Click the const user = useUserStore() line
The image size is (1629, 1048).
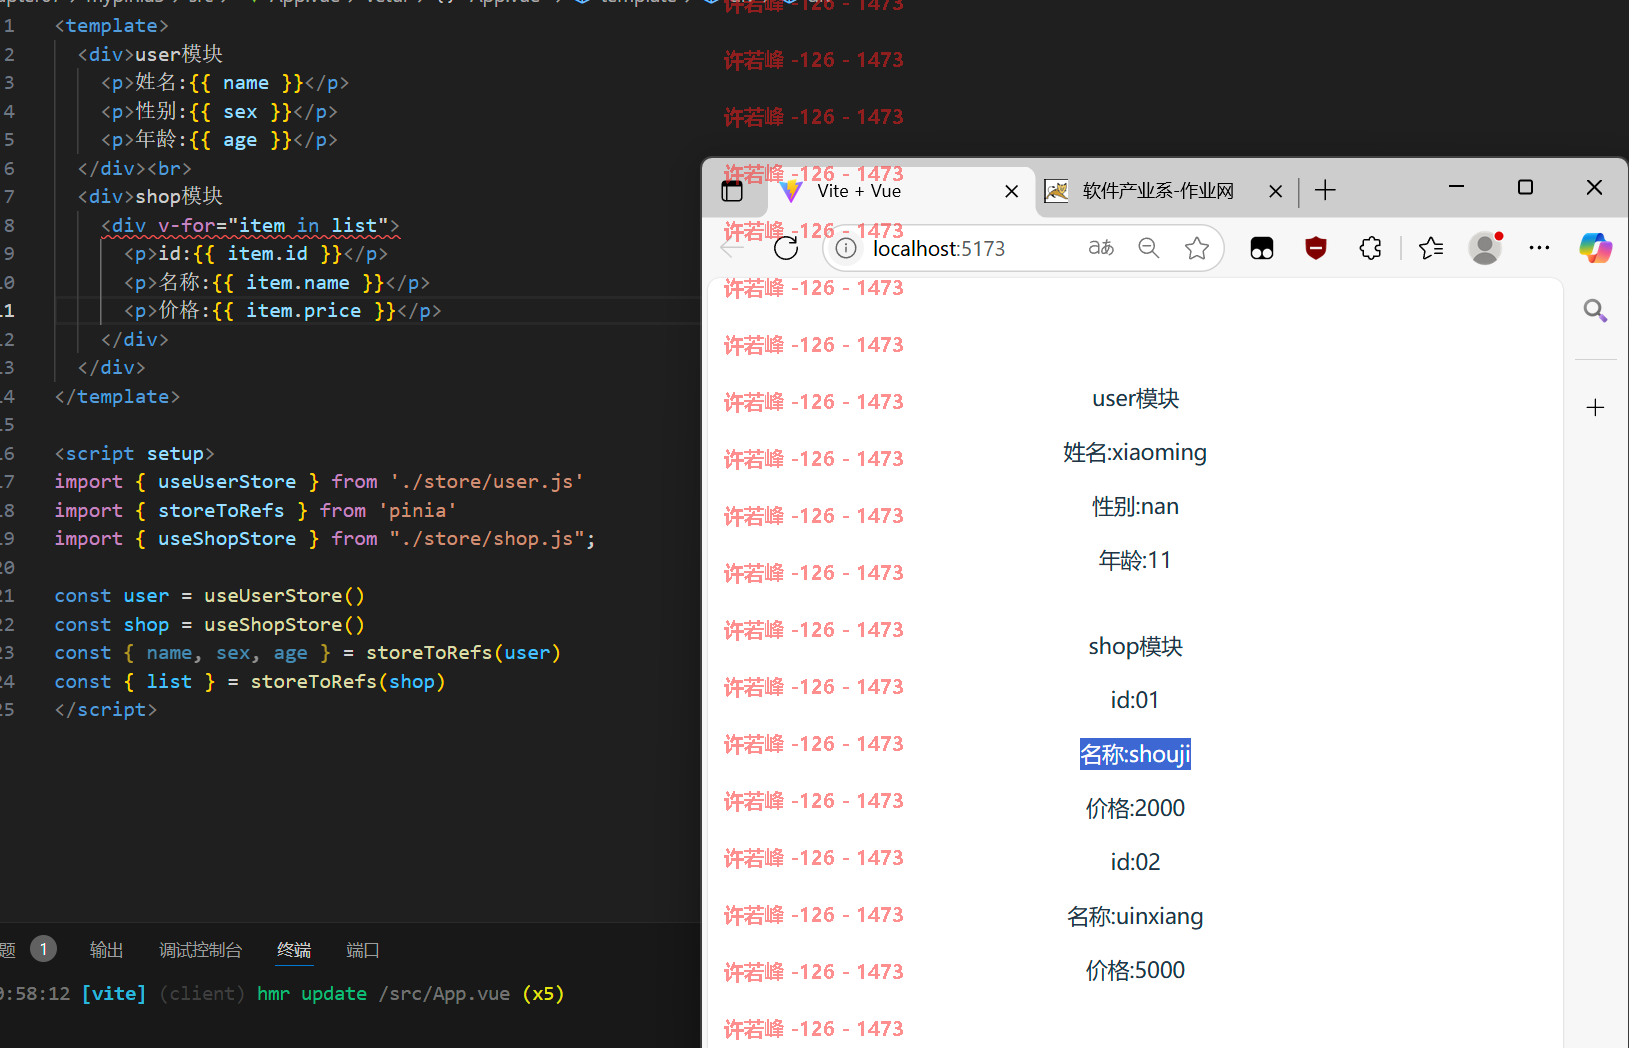[x=210, y=596]
